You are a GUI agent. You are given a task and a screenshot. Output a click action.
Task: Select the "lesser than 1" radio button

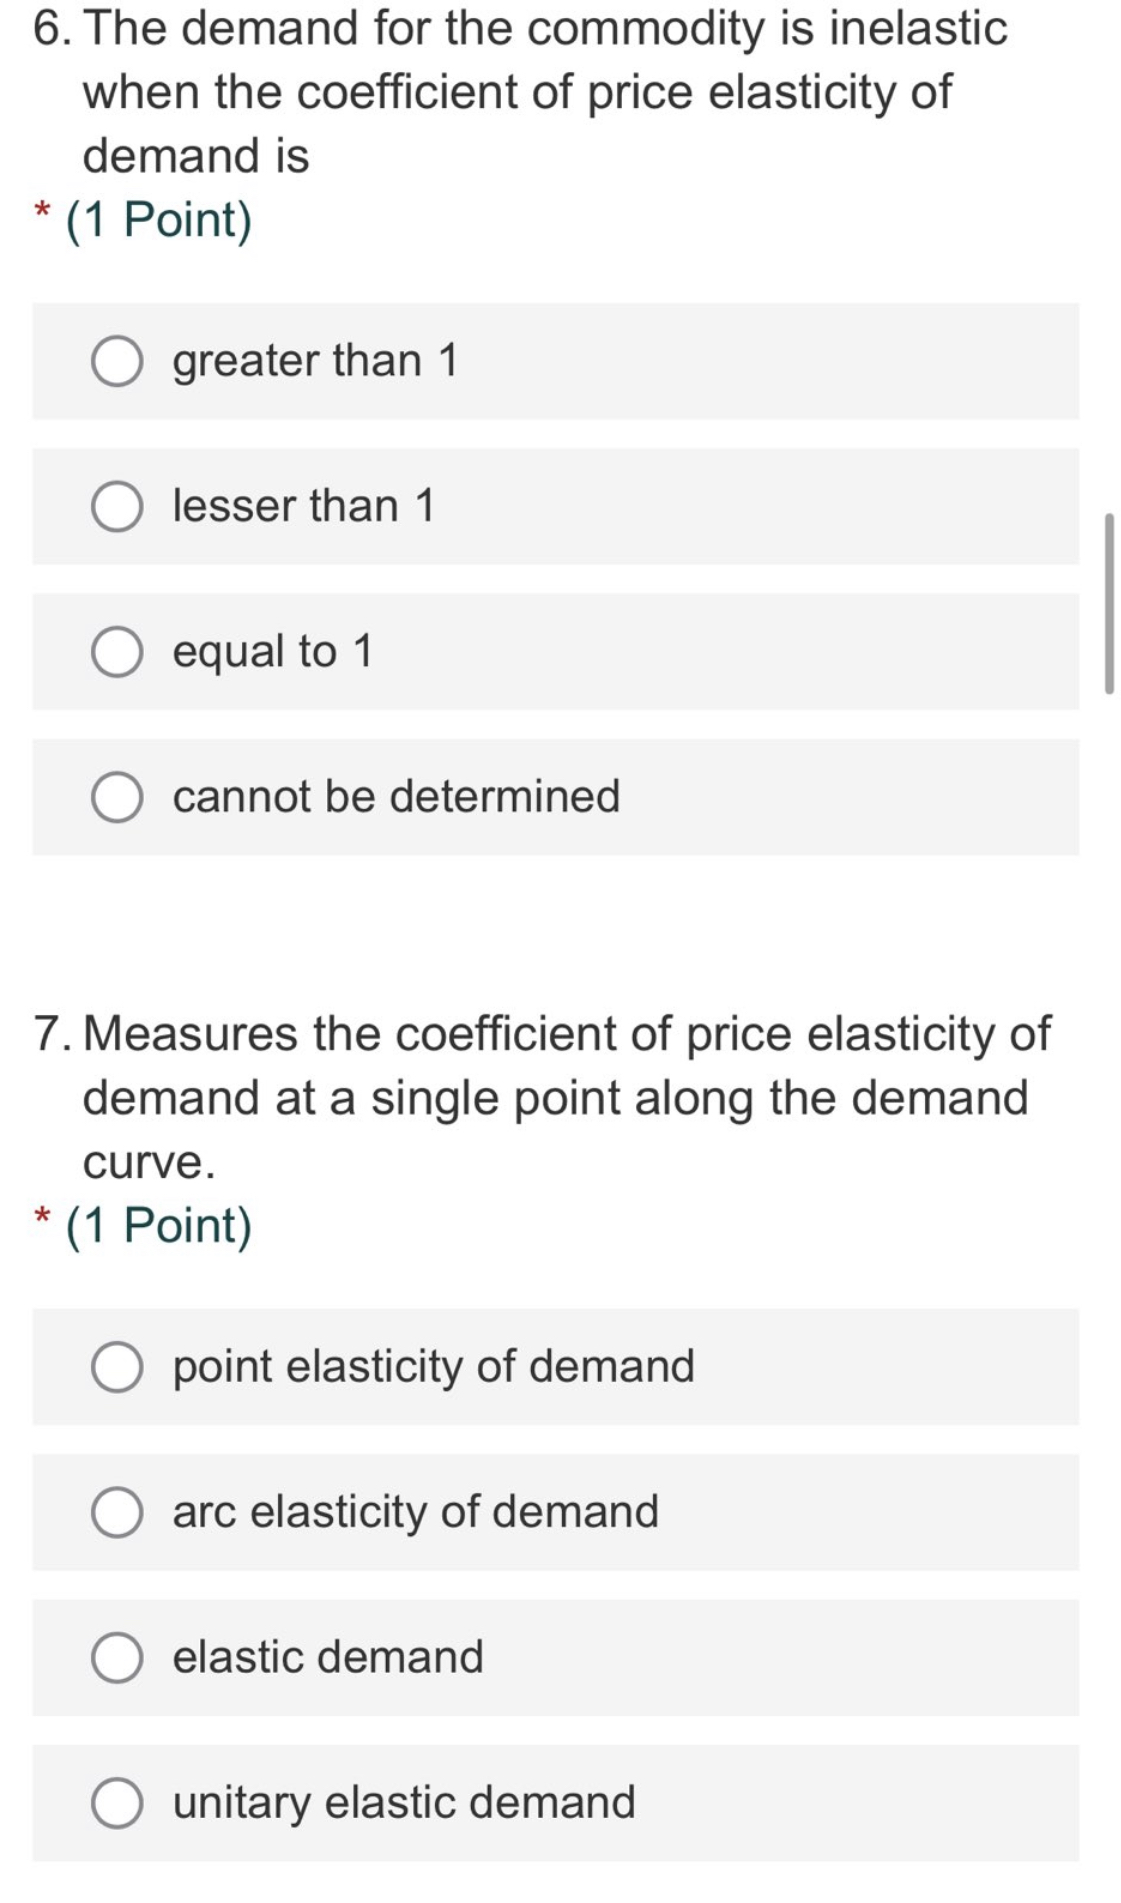tap(117, 507)
